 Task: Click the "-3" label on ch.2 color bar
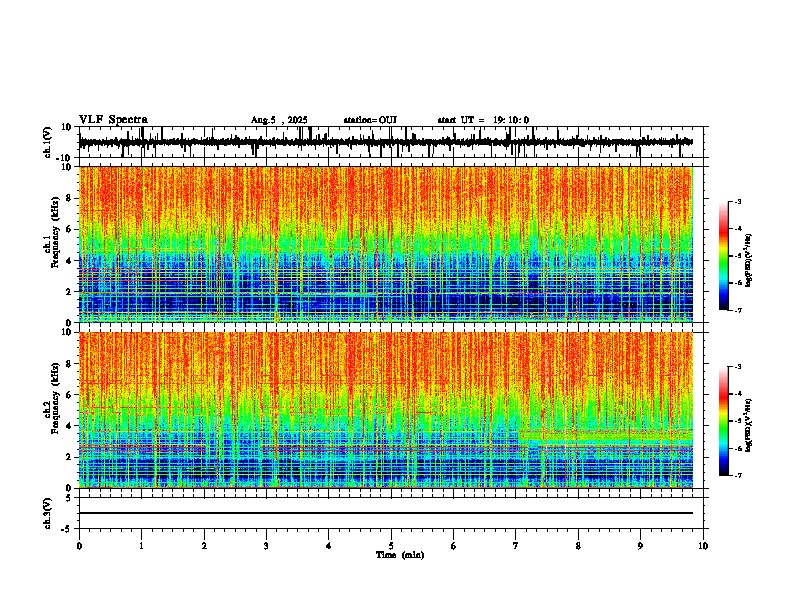coord(738,367)
